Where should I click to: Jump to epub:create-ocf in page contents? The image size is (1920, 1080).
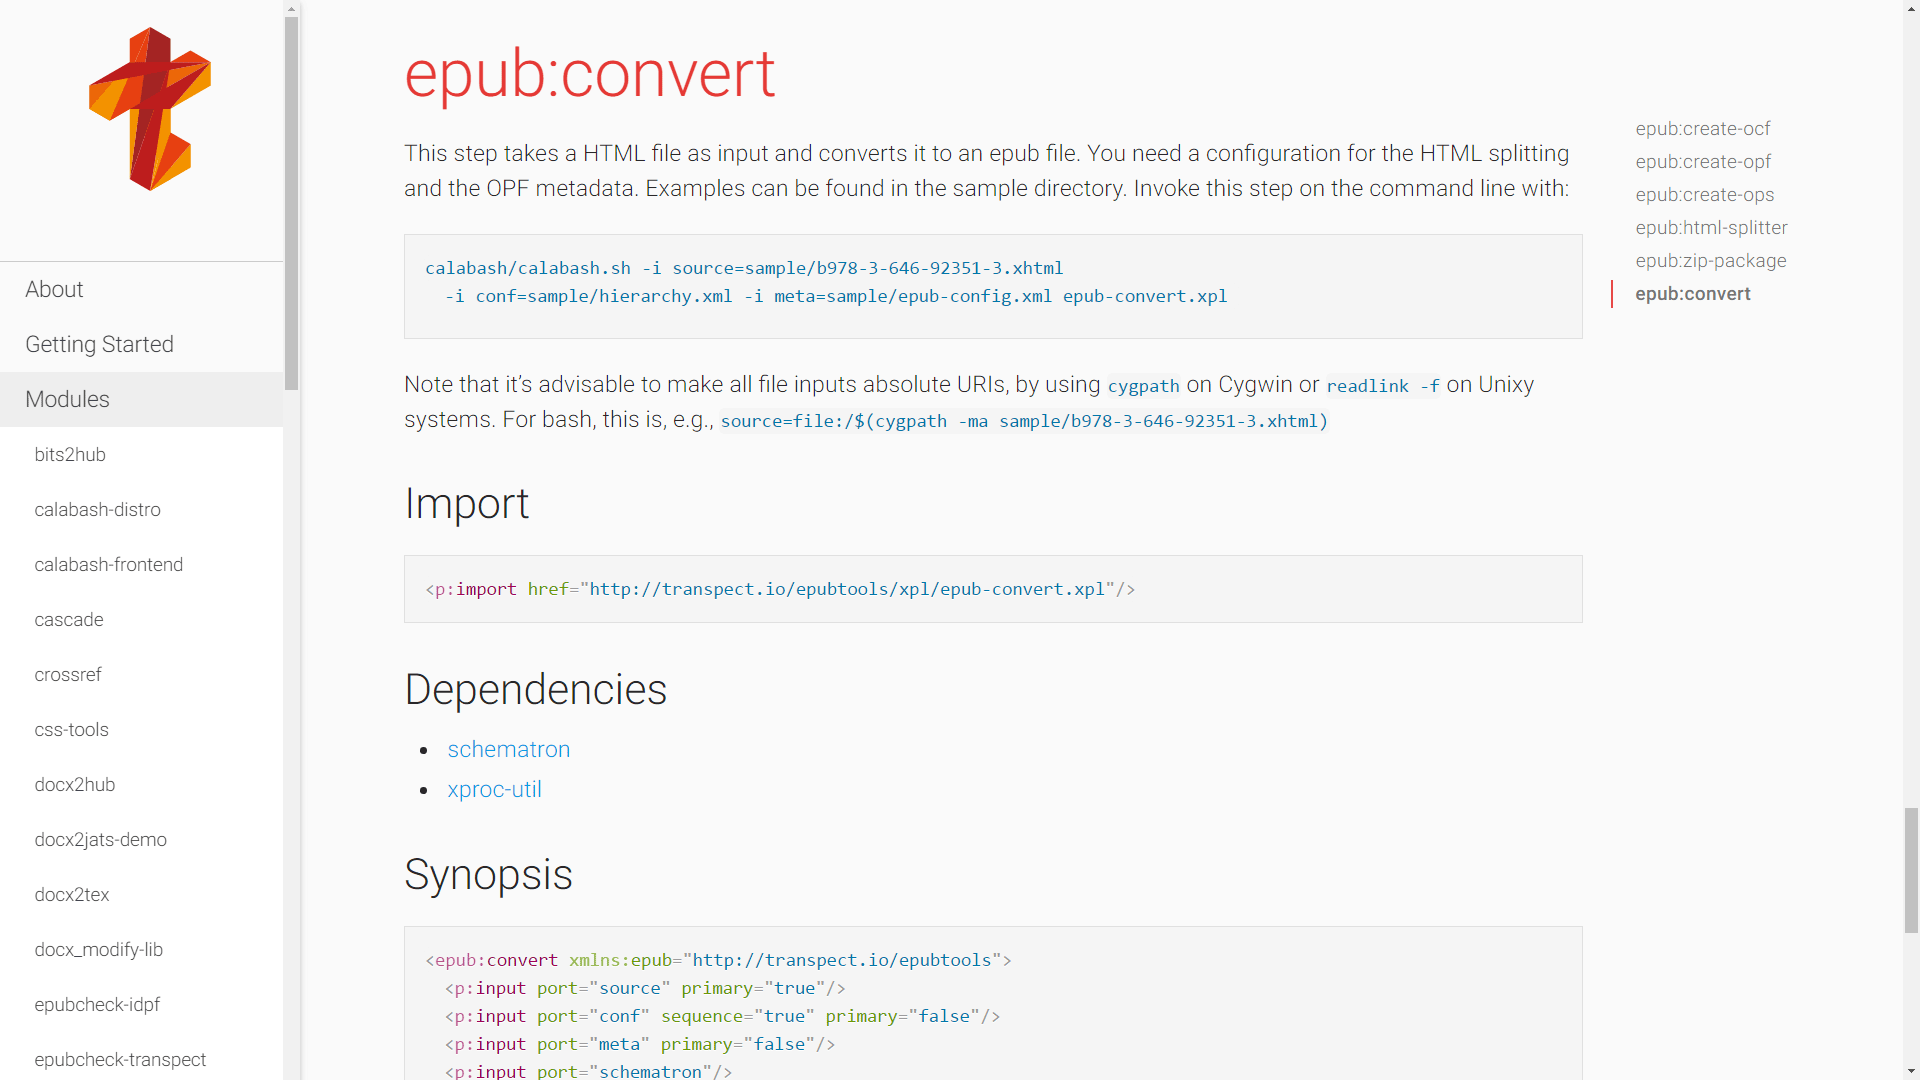click(x=1702, y=129)
